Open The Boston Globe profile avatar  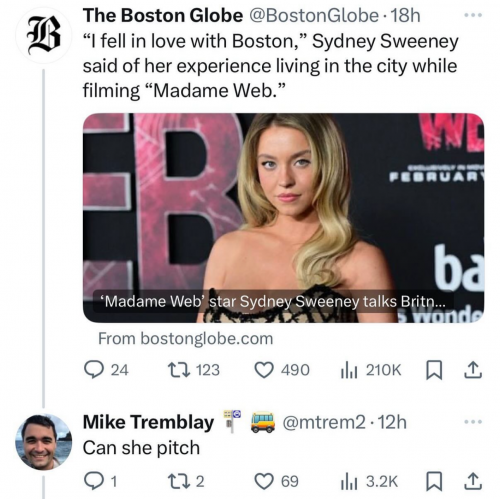(44, 39)
